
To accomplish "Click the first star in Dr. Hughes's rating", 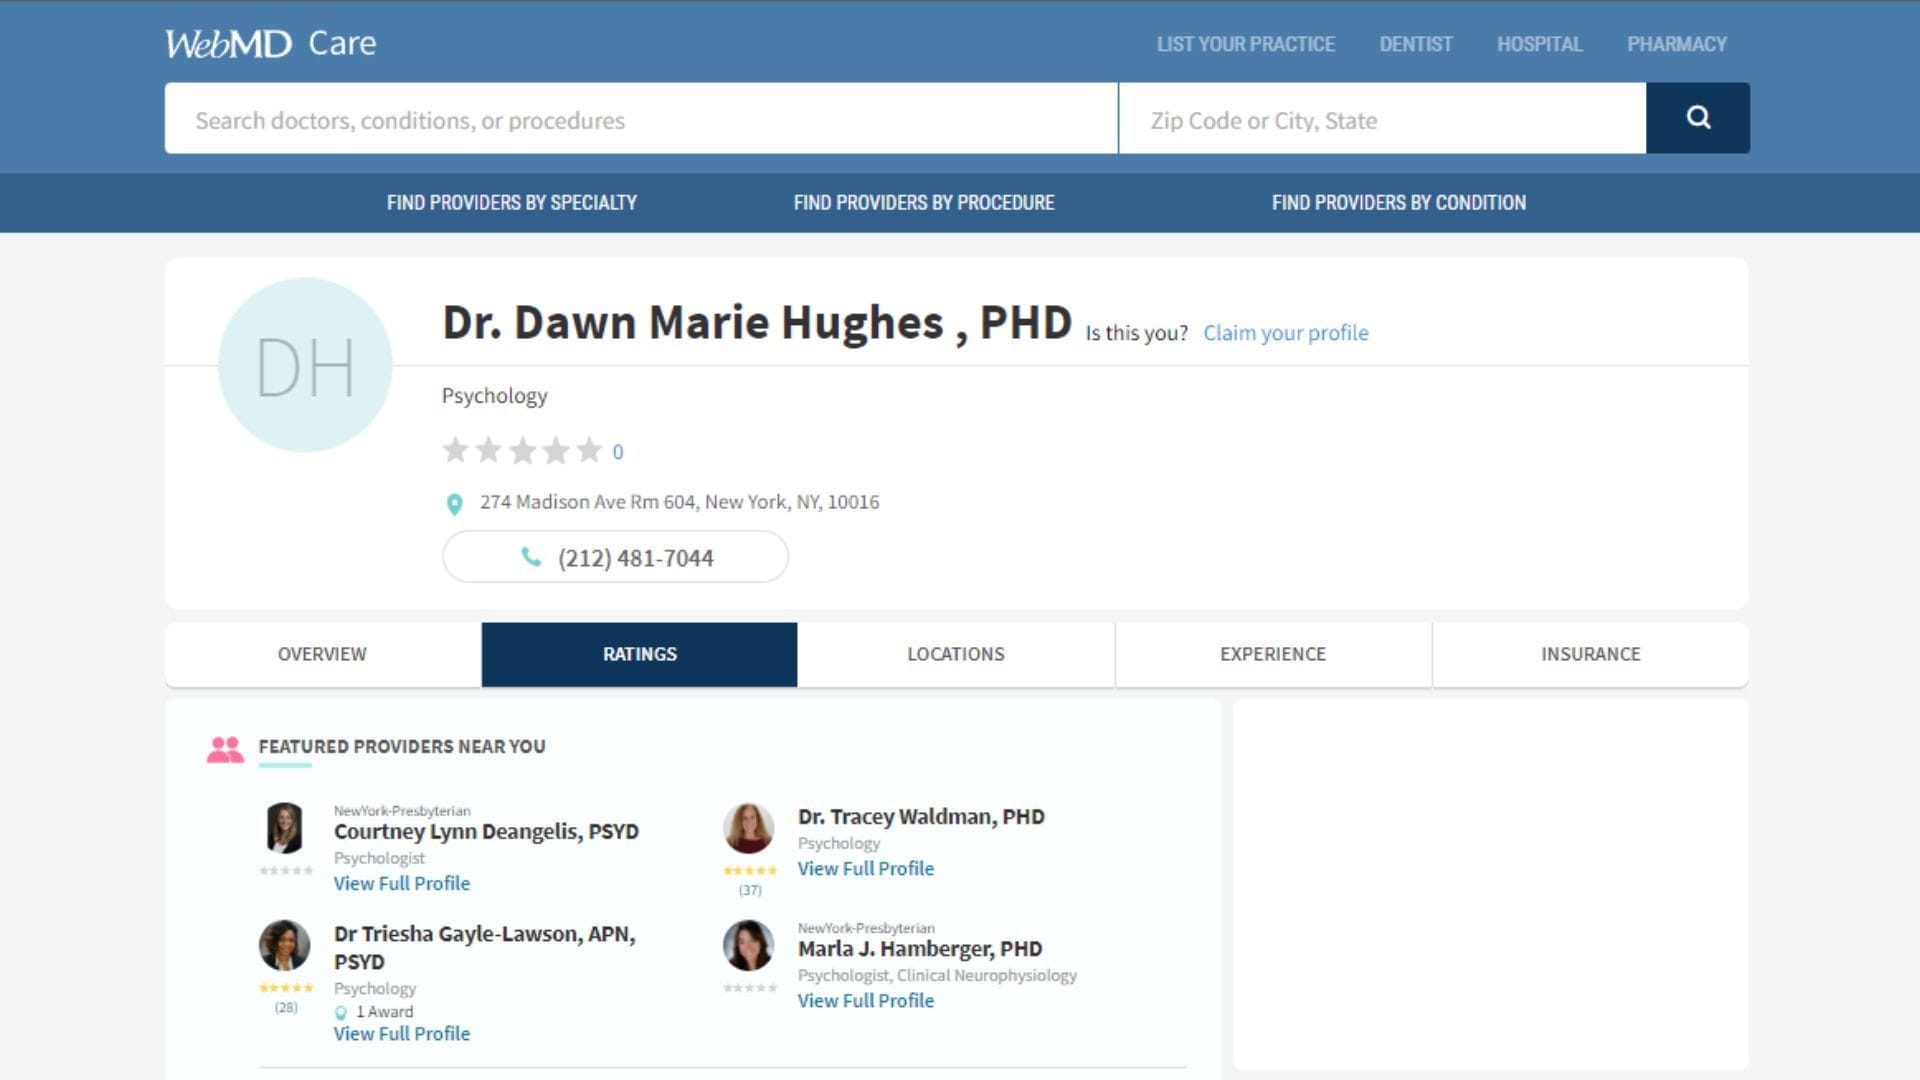I will click(456, 450).
